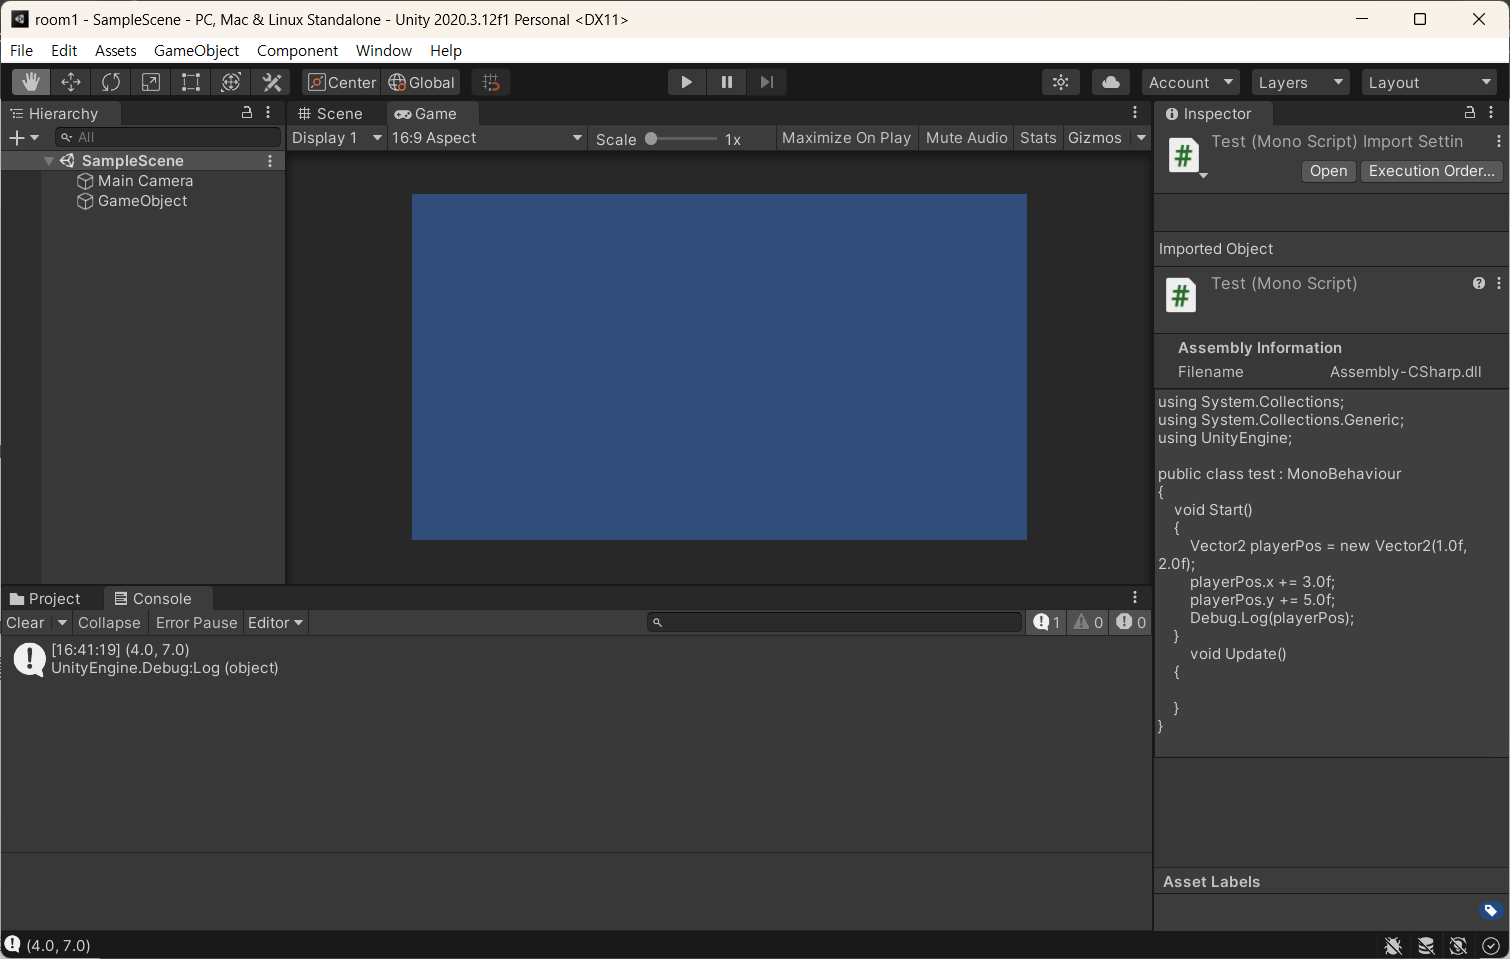The image size is (1510, 959).
Task: Select the Rotate tool
Action: pyautogui.click(x=111, y=82)
